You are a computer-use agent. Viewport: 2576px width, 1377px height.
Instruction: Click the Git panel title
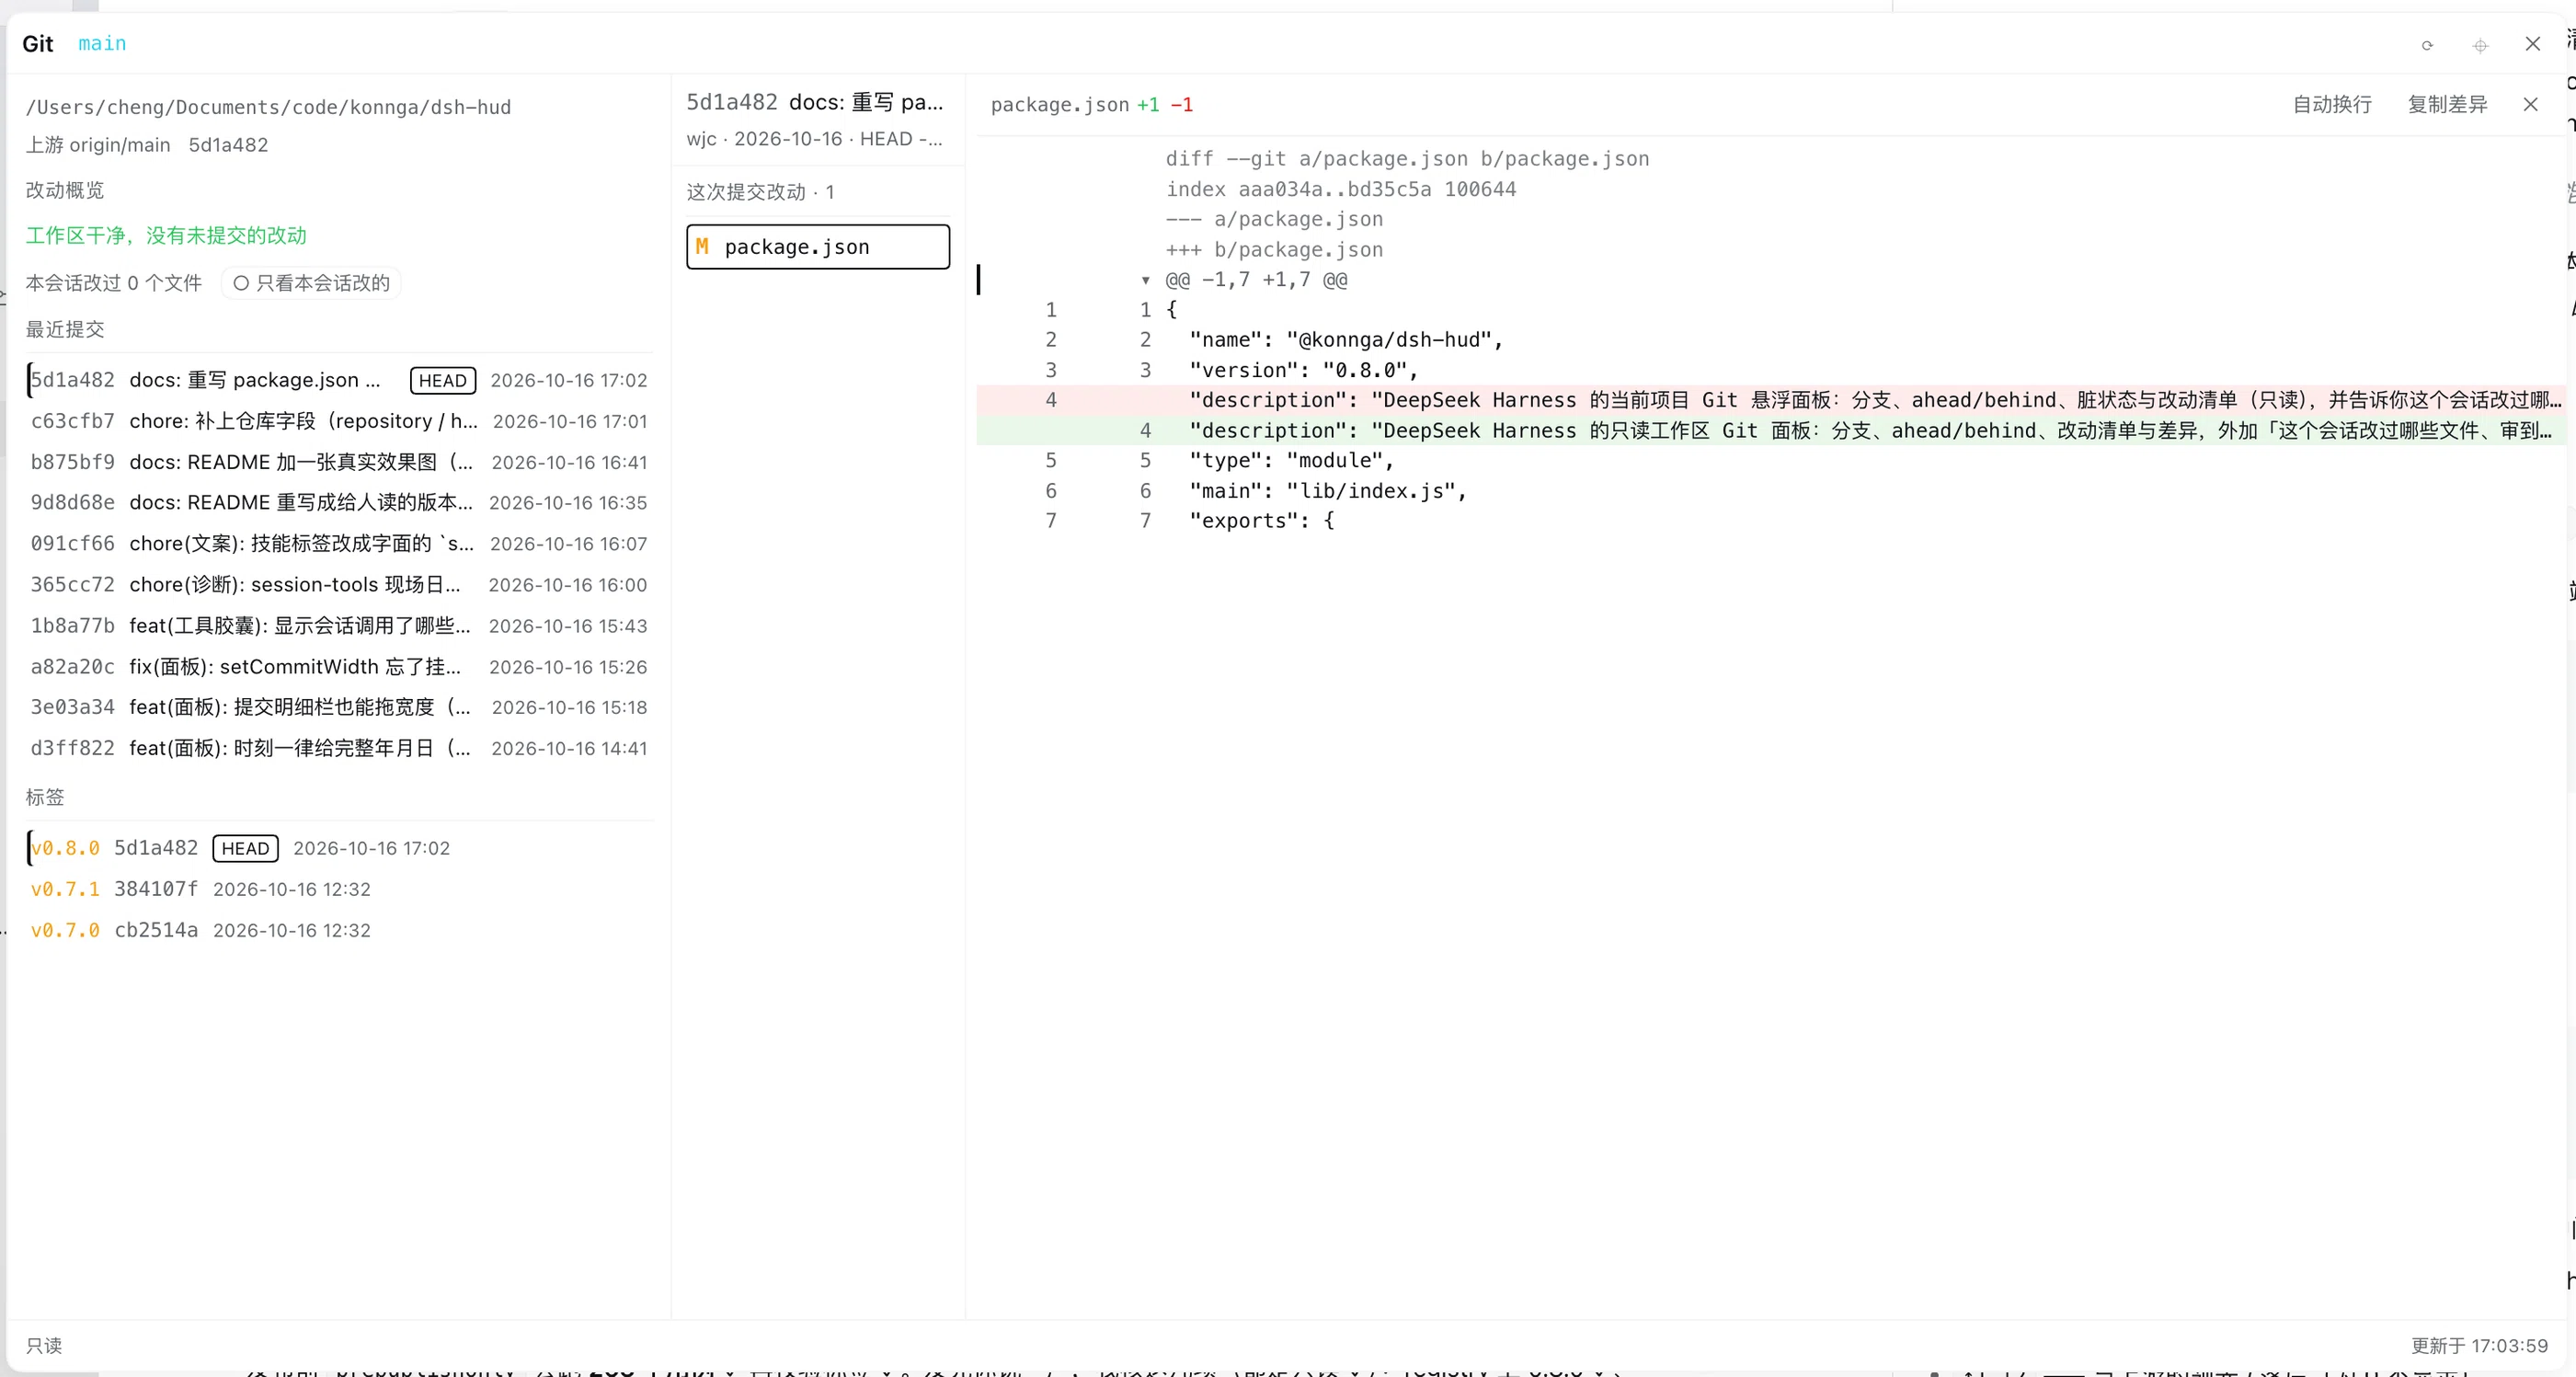(x=38, y=43)
